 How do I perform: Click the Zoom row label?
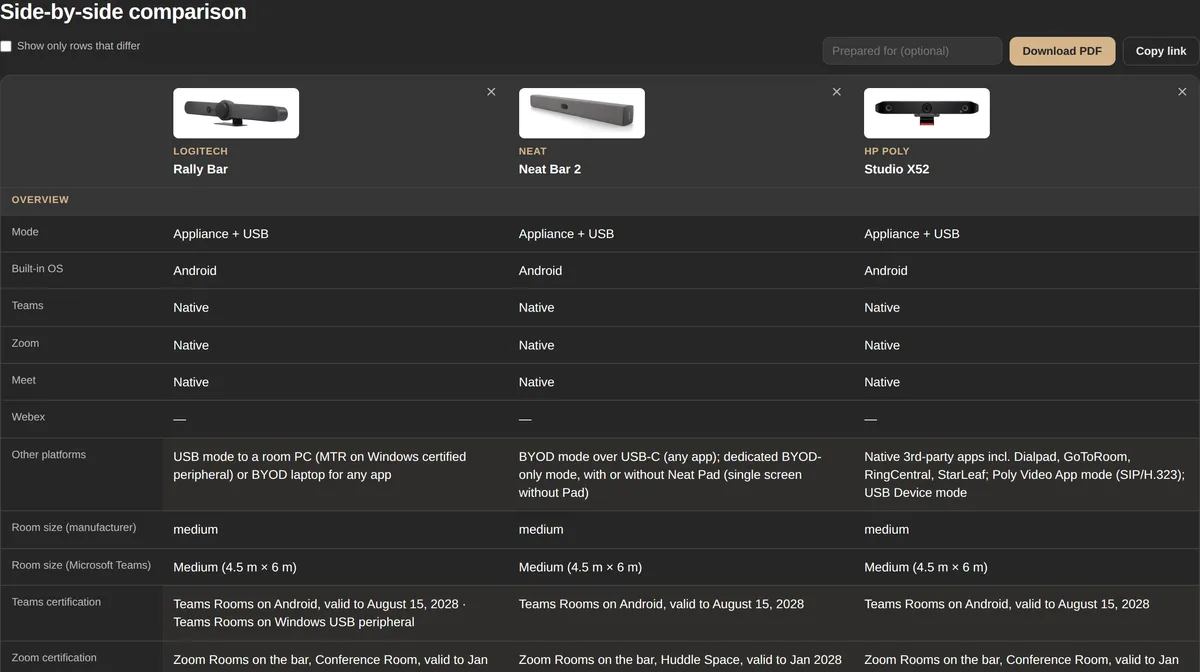click(25, 343)
